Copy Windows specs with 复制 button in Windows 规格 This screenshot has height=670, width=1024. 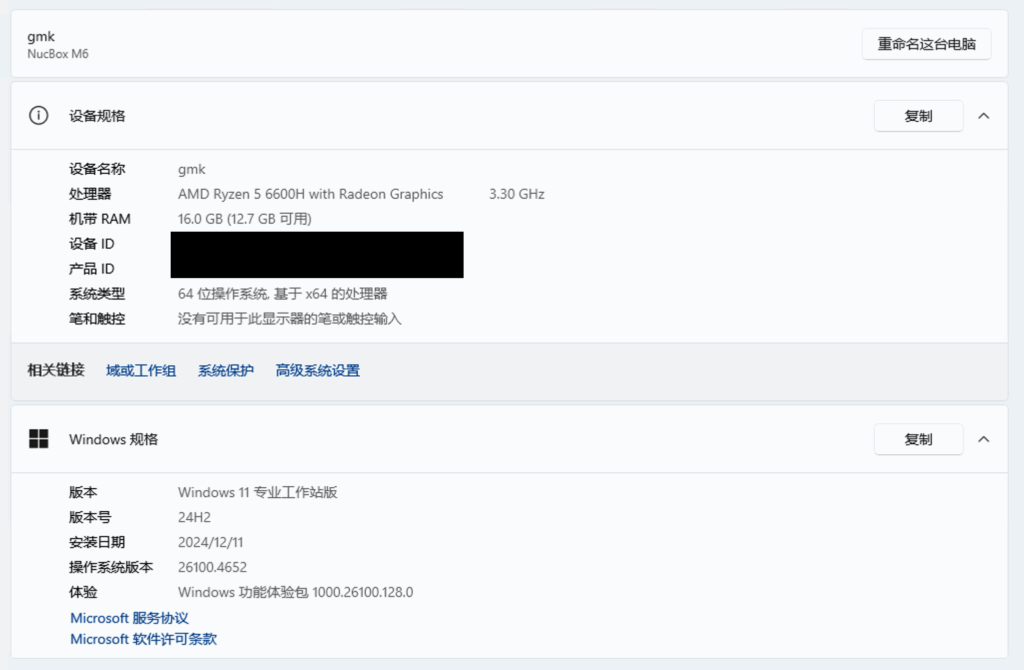tap(918, 439)
